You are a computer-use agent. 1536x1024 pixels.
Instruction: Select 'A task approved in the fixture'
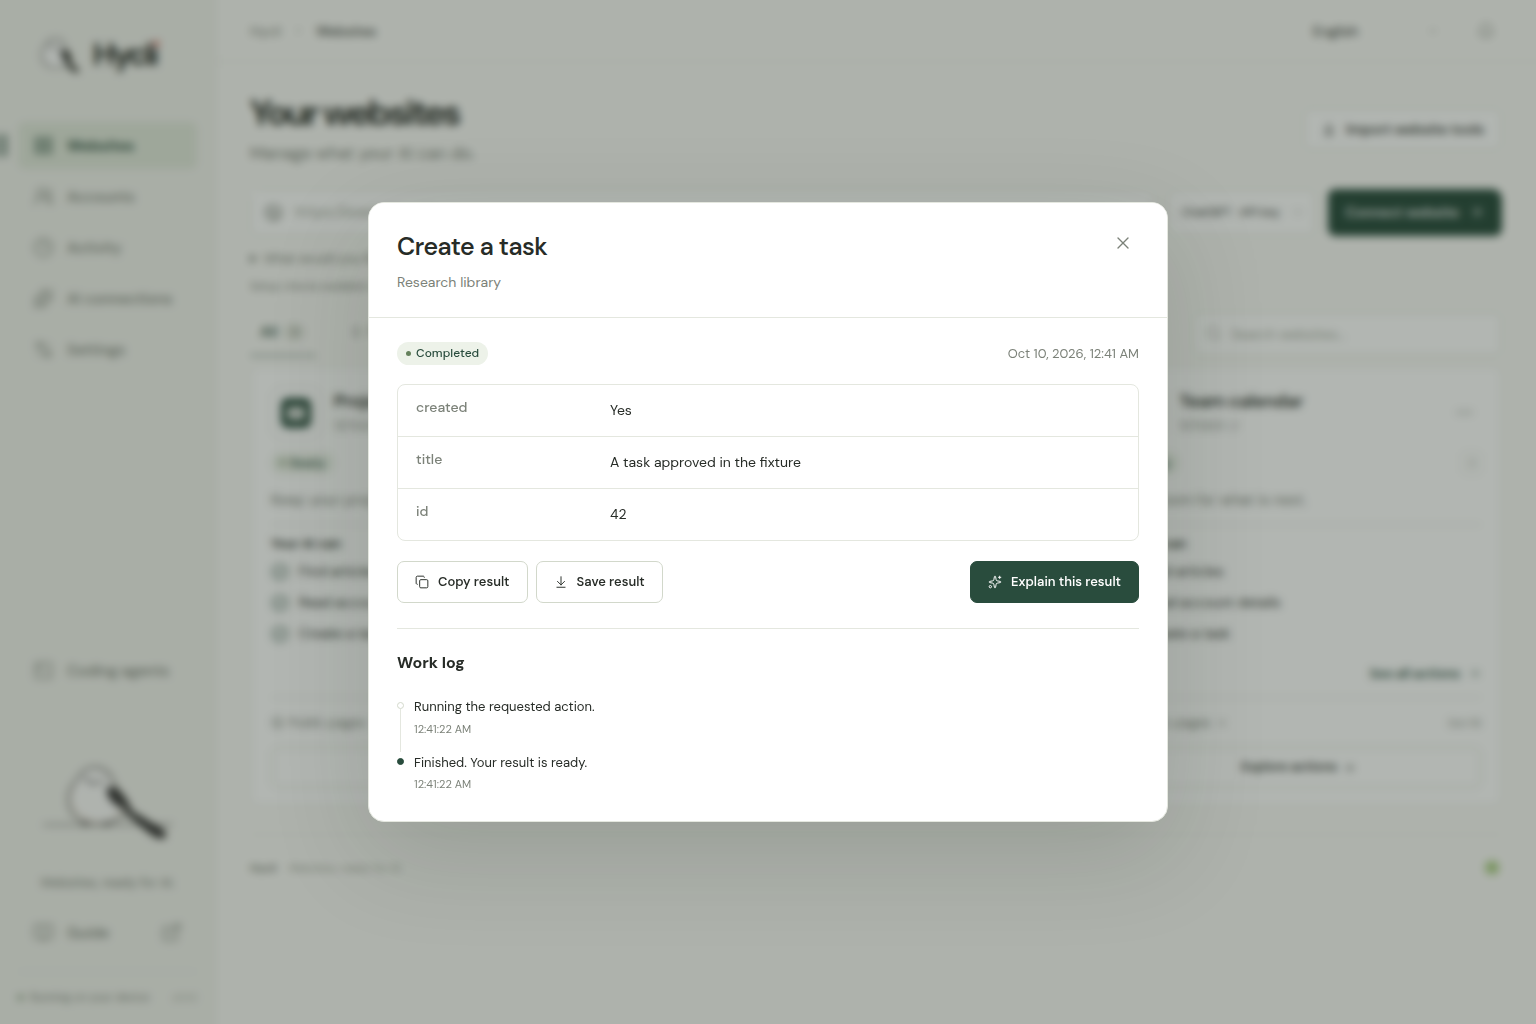[705, 462]
